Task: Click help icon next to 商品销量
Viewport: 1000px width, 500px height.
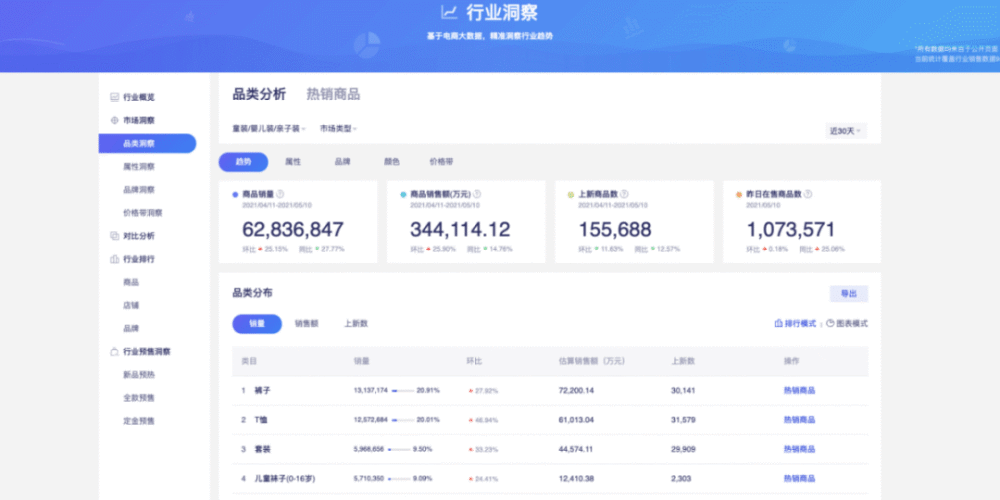Action: 280,194
